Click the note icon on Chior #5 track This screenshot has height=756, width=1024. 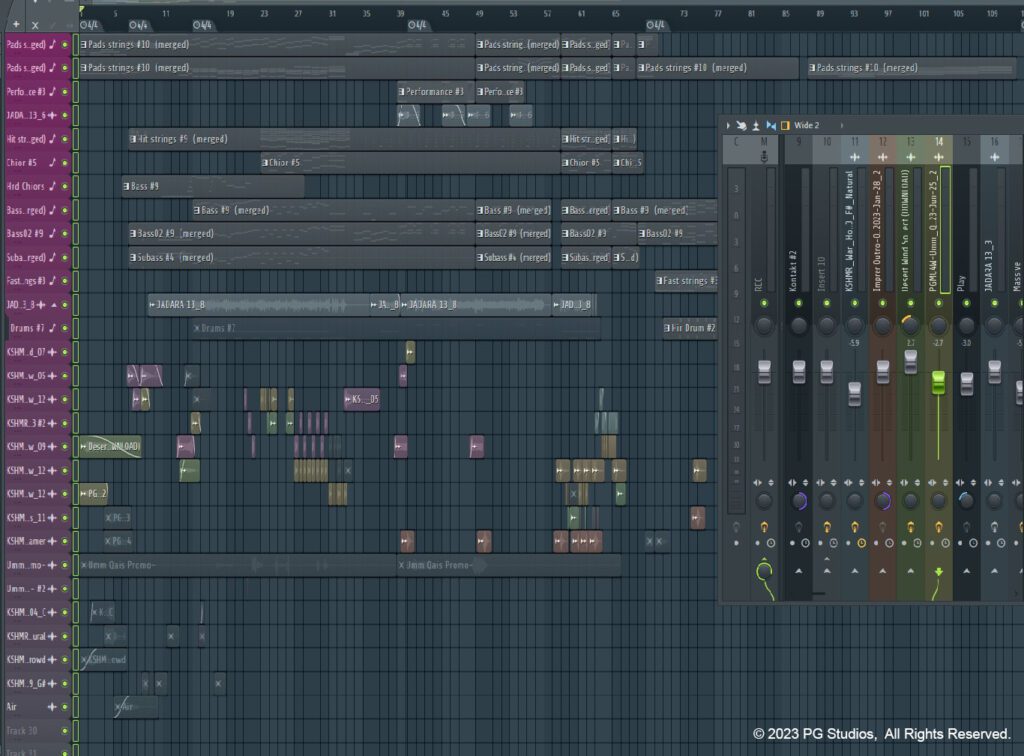tap(53, 163)
